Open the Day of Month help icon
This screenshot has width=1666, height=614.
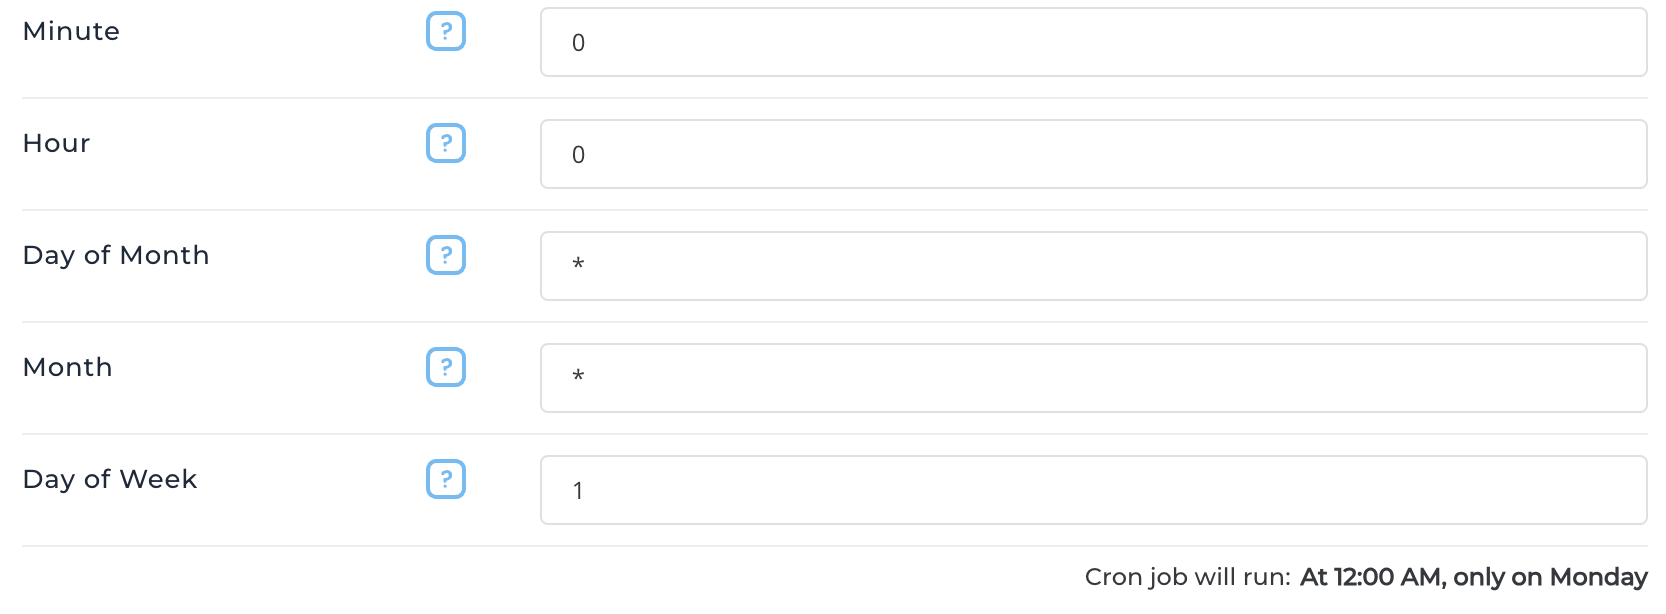point(445,255)
